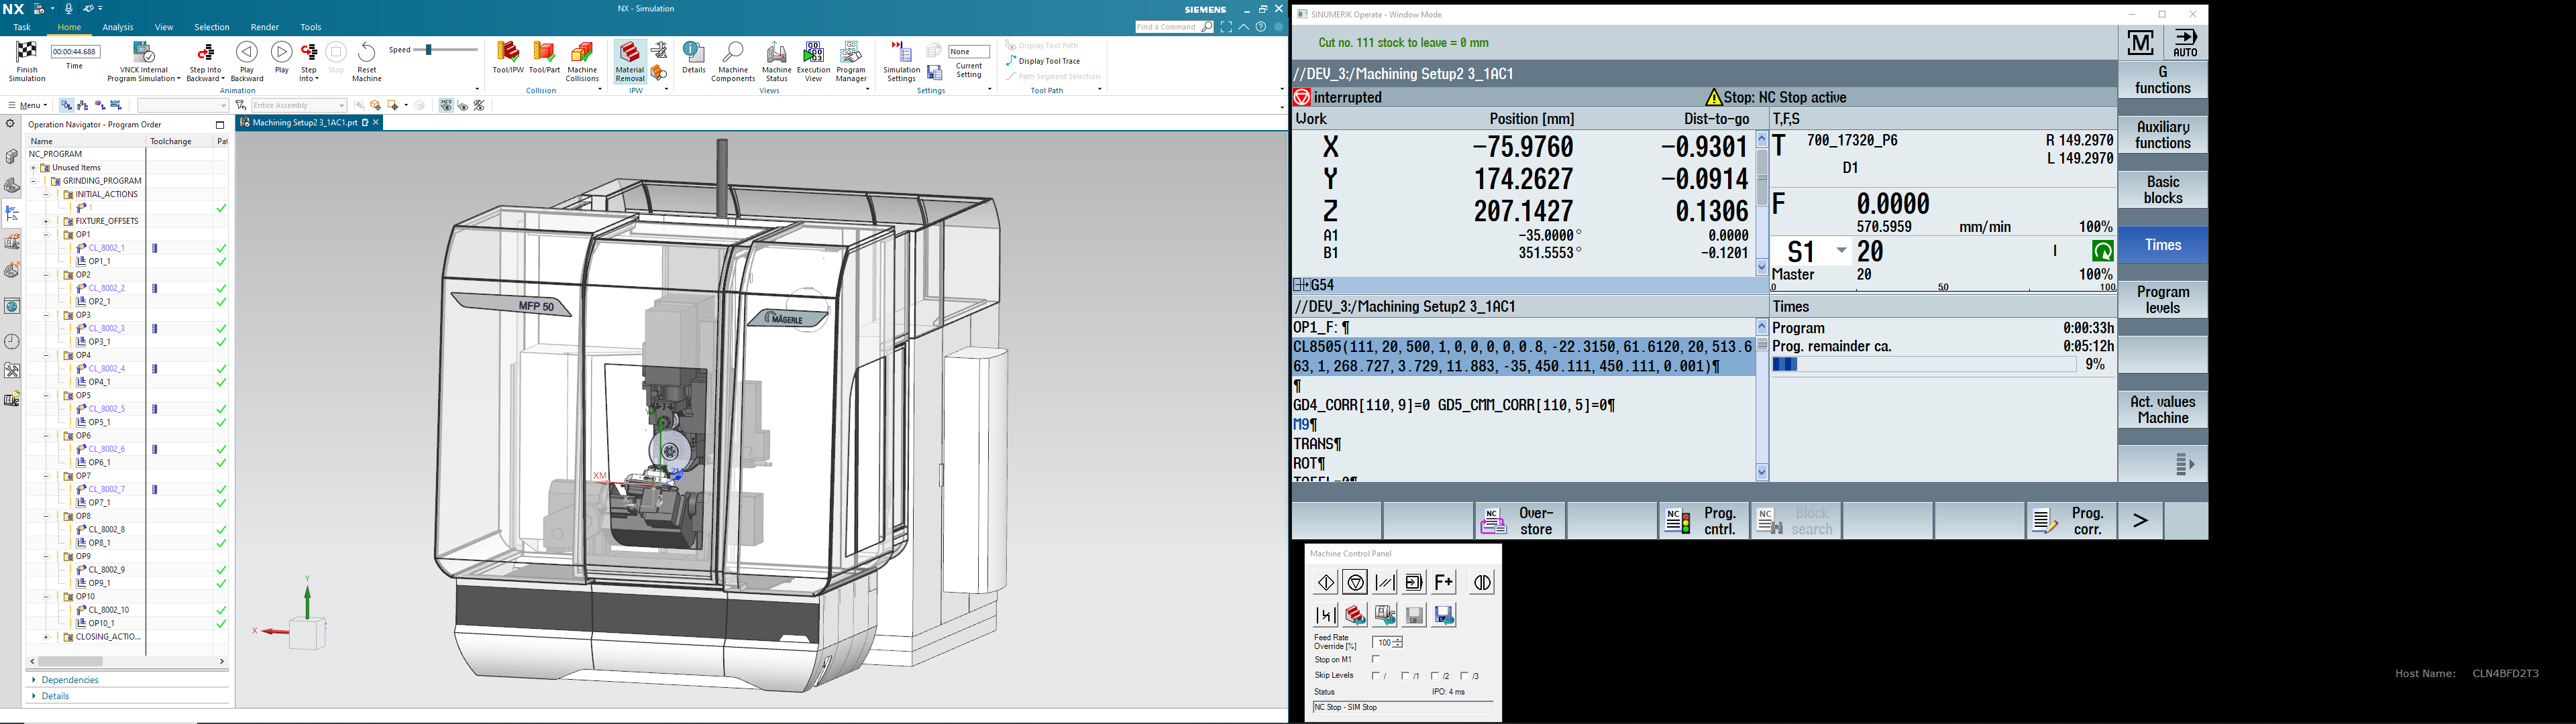Click the Play Backward button
The height and width of the screenshot is (724, 2576).
[247, 61]
